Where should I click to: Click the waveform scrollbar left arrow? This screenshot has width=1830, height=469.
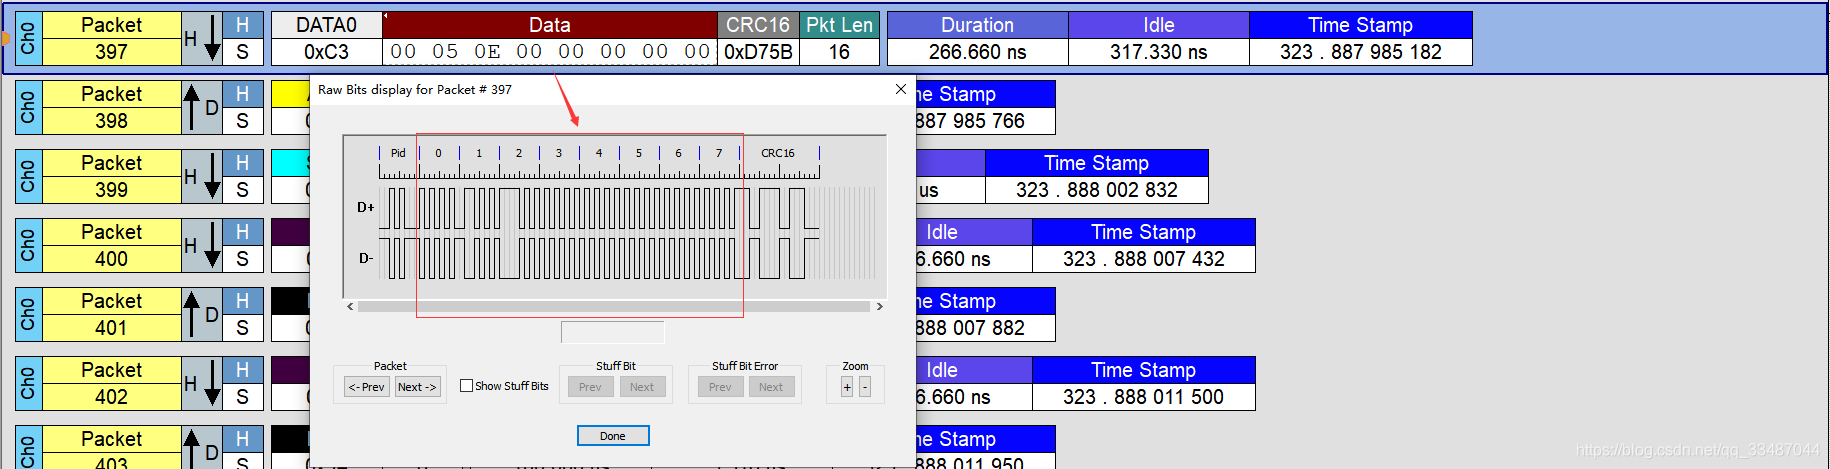point(350,307)
